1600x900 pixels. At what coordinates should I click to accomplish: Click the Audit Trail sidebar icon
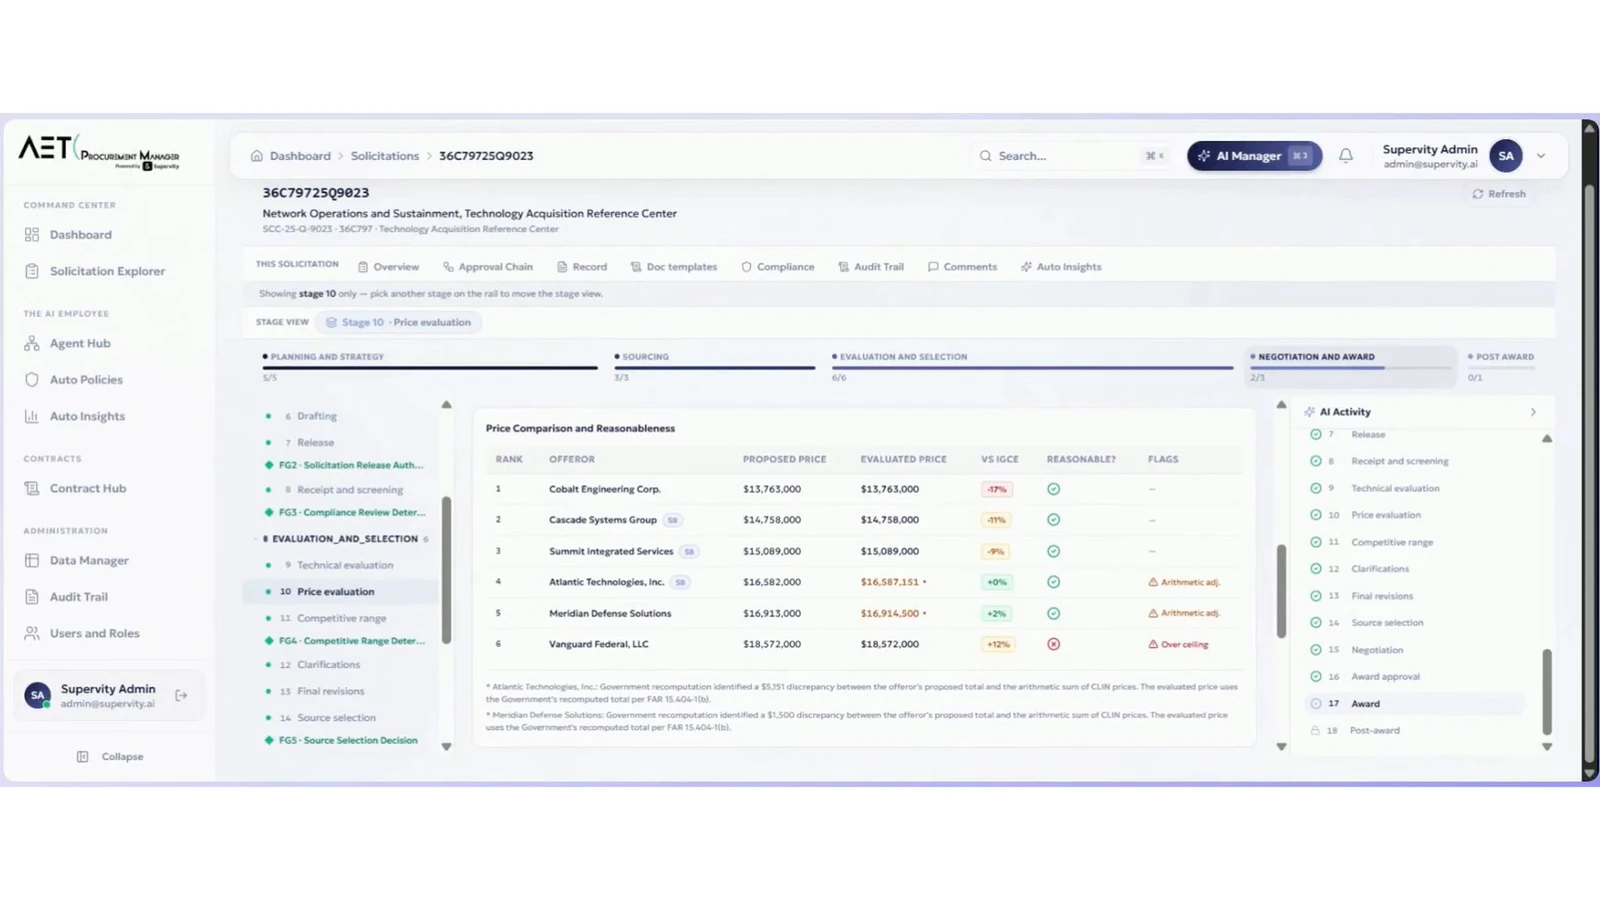pyautogui.click(x=32, y=597)
